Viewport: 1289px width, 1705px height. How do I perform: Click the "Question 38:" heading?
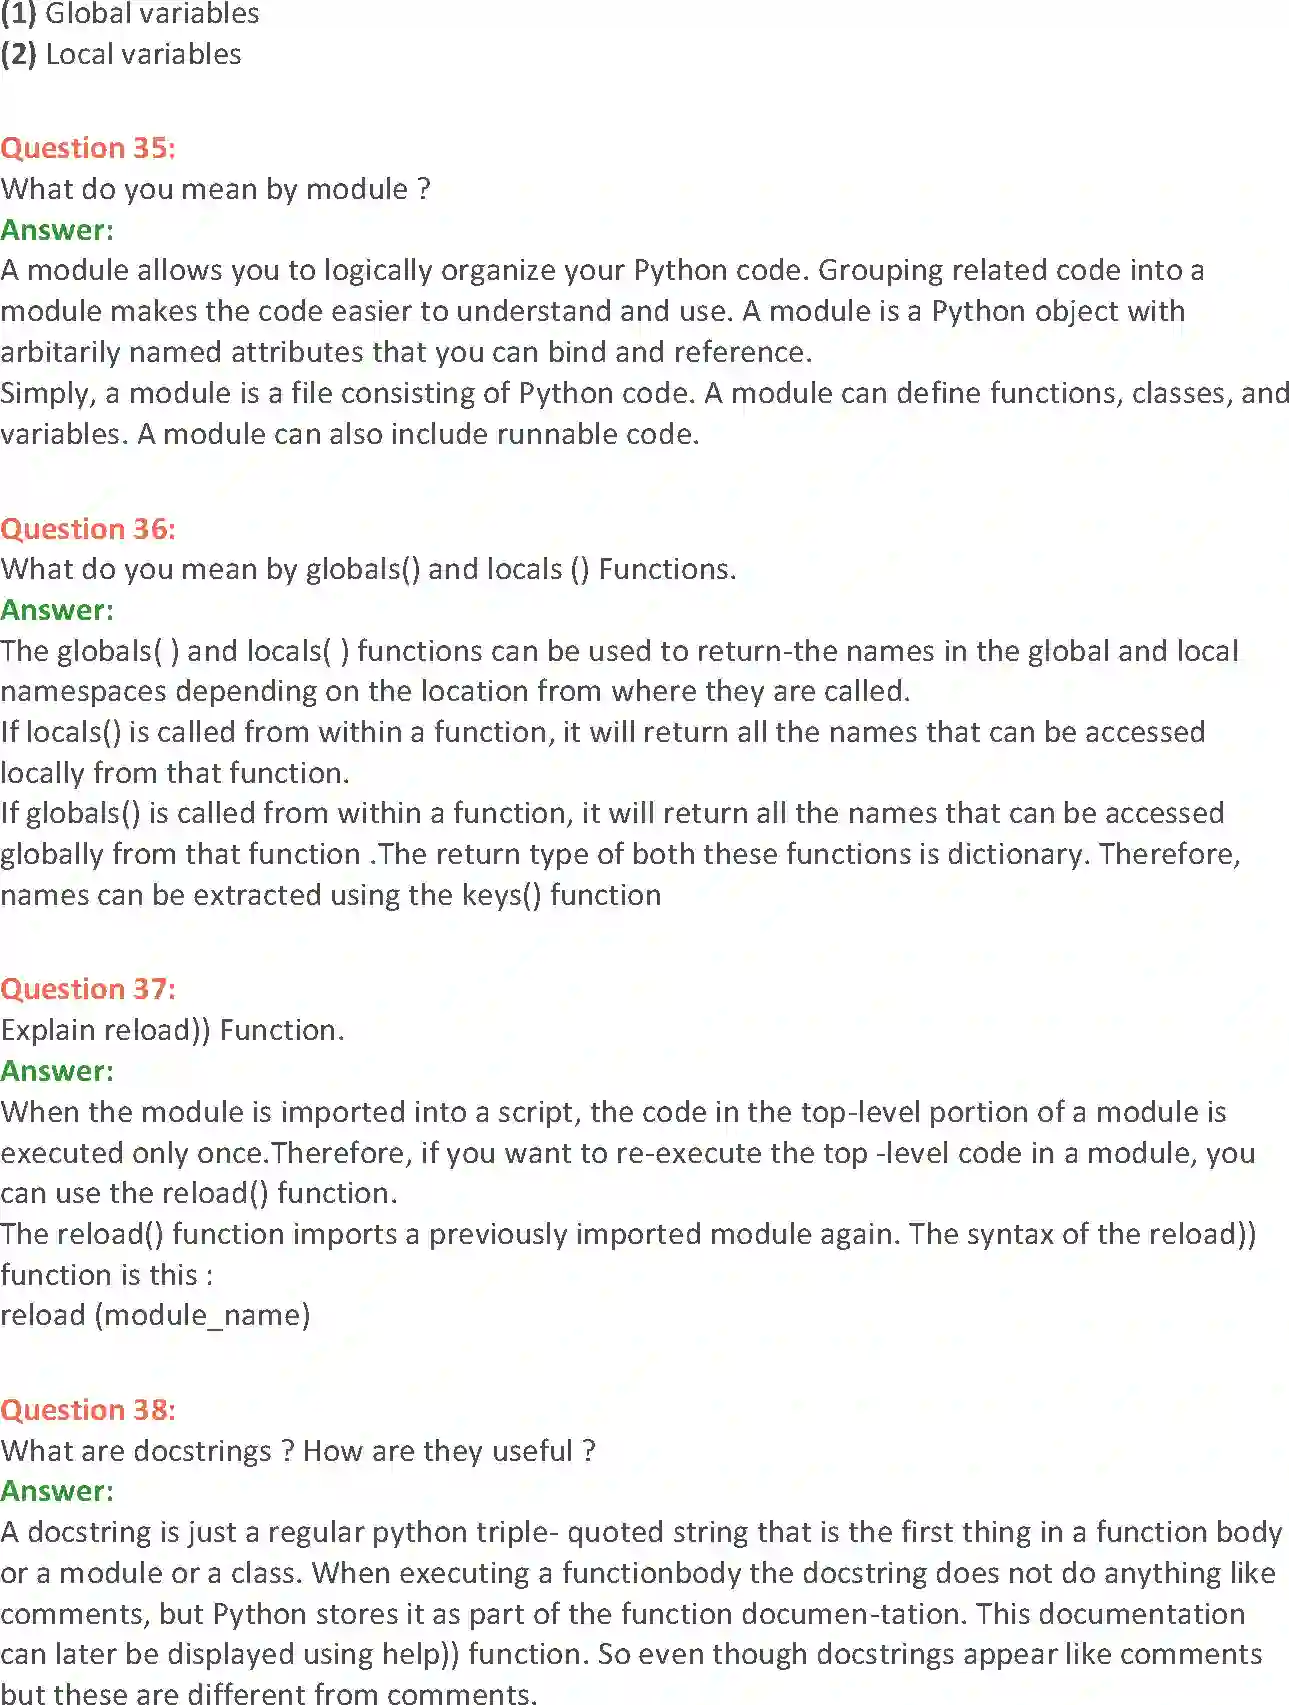click(x=88, y=1410)
